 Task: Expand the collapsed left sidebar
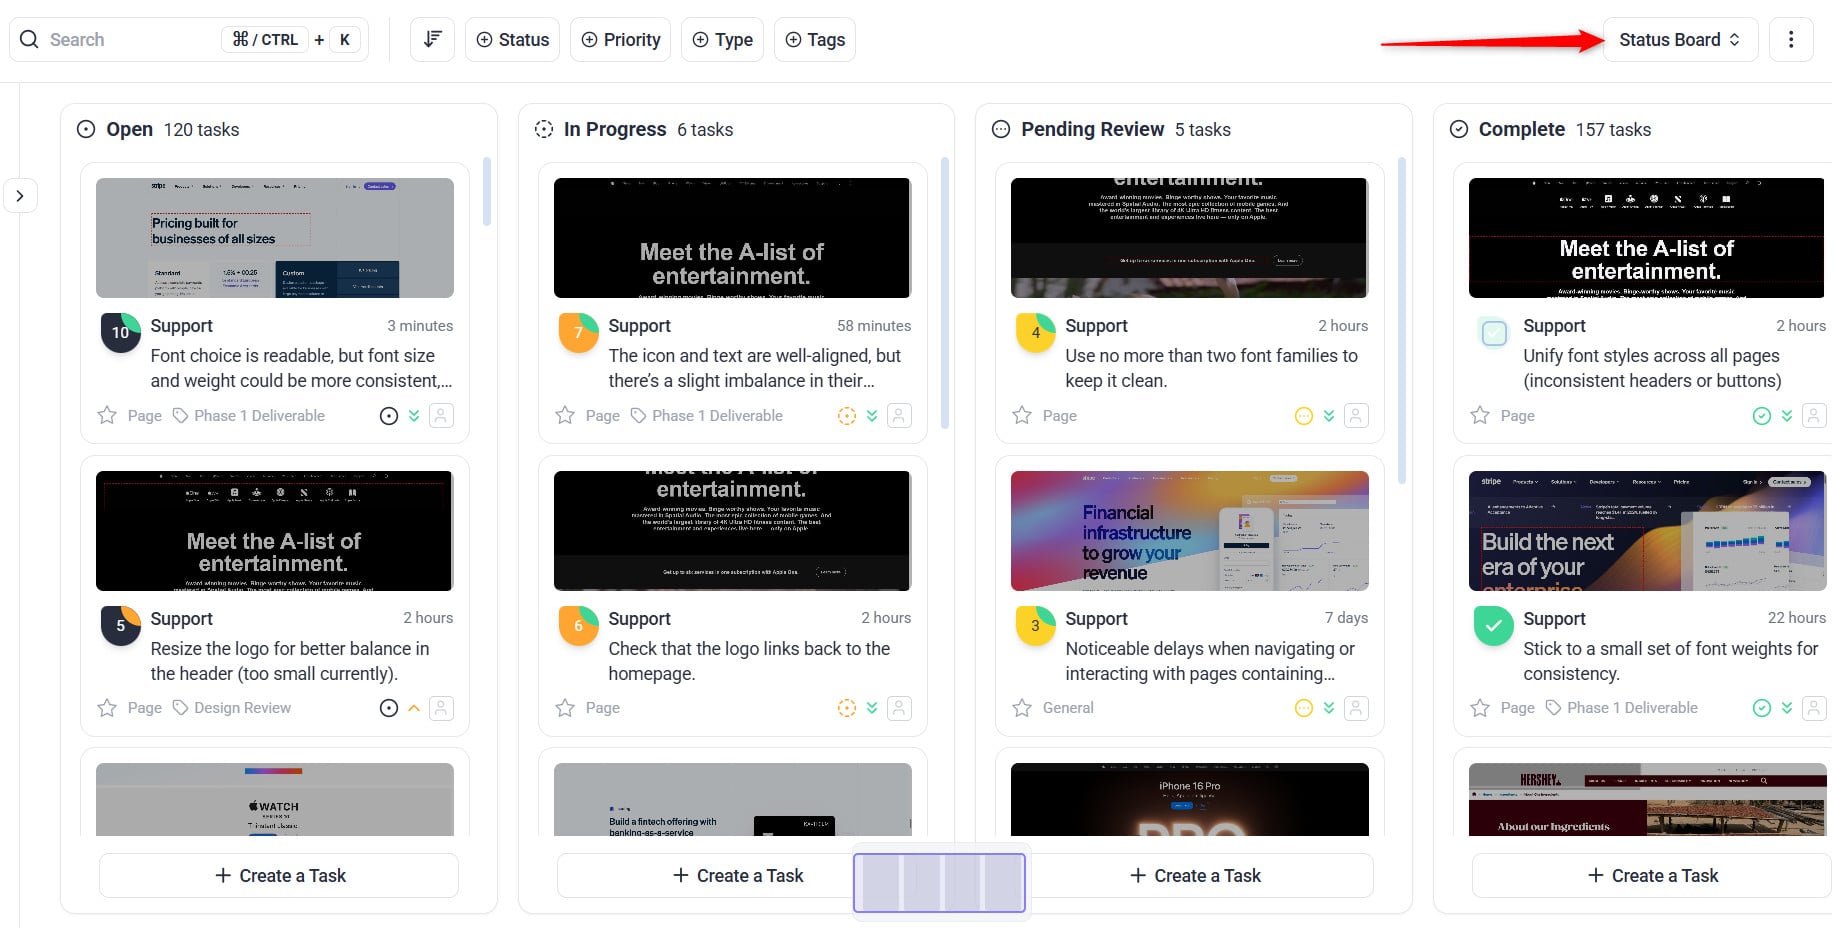click(x=20, y=196)
